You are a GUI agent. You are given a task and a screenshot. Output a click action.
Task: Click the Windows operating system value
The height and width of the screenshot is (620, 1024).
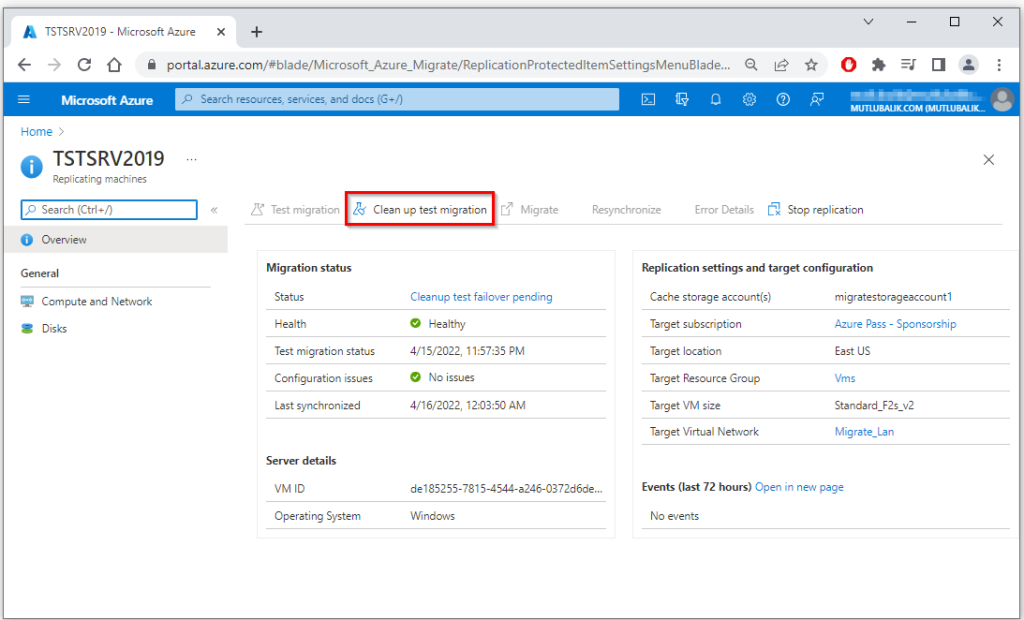pyautogui.click(x=432, y=515)
